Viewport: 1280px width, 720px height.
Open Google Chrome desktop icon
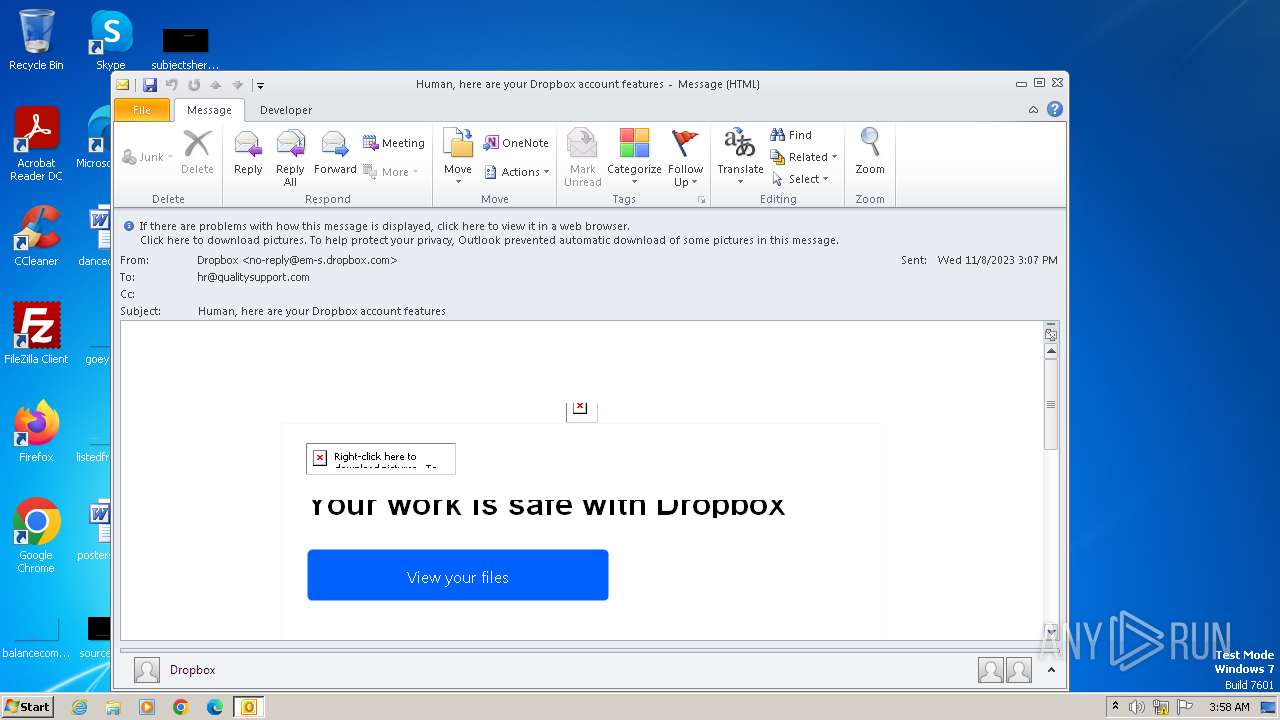36,536
